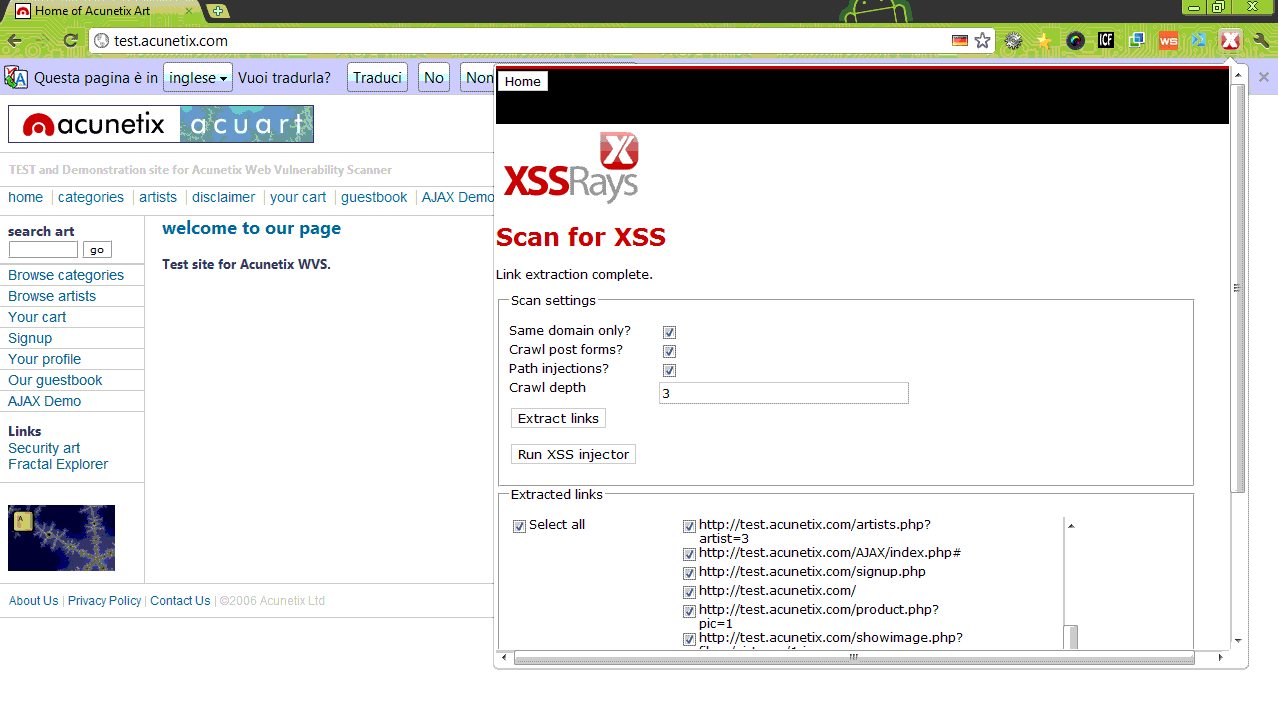Bookmark this page with the star
The width and height of the screenshot is (1278, 707).
point(983,41)
